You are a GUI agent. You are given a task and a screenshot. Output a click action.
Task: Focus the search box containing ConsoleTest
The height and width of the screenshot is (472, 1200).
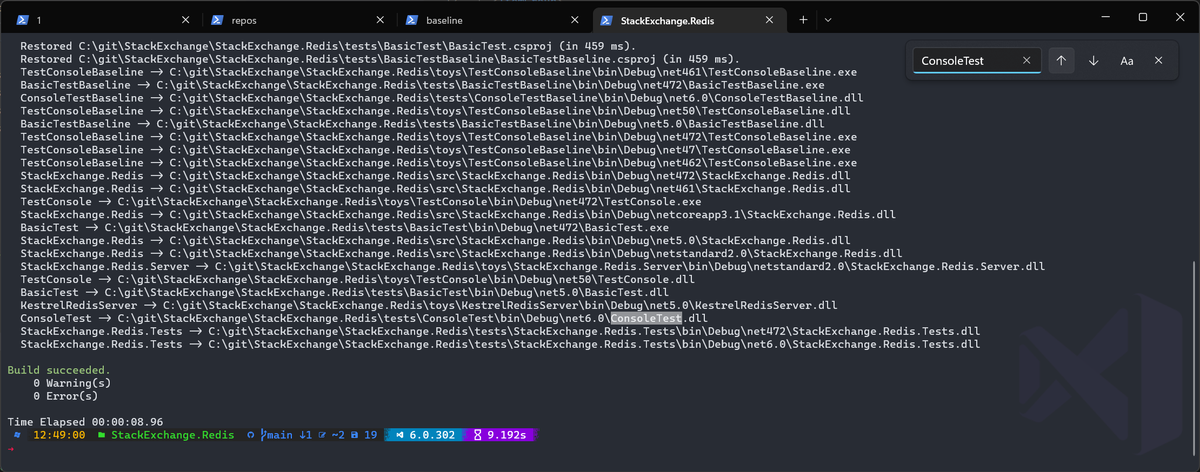click(x=977, y=61)
